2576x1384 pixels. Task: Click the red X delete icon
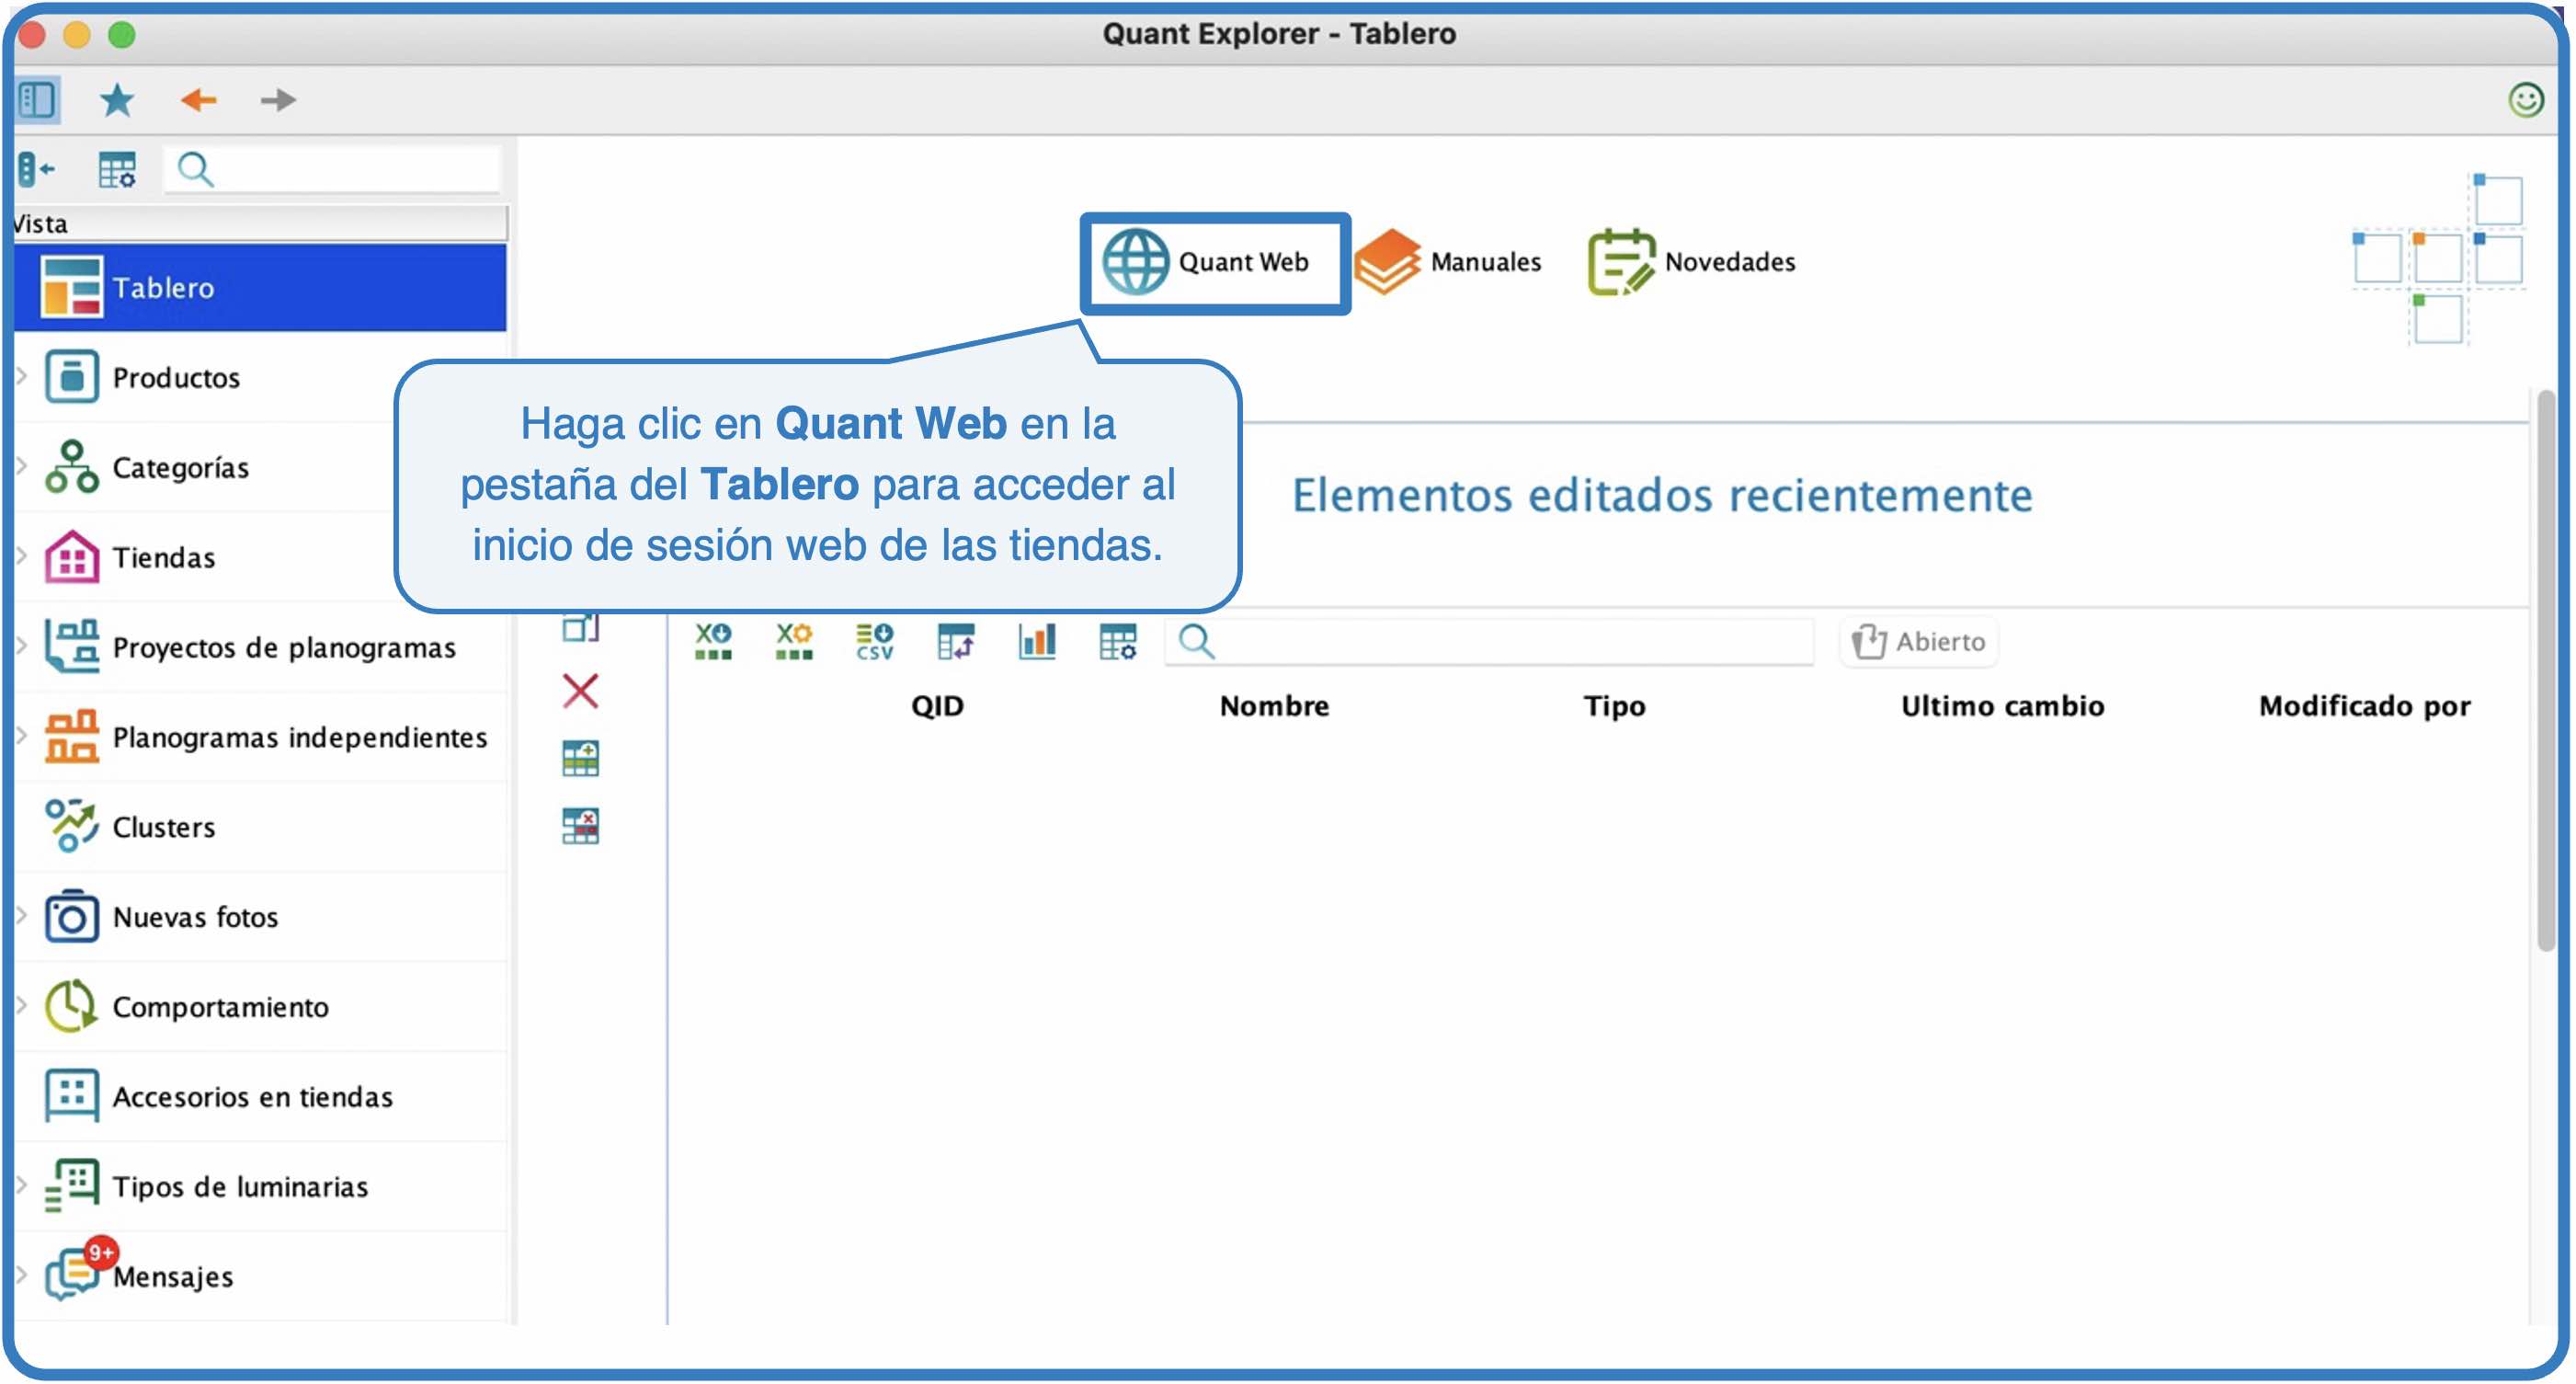[x=580, y=691]
